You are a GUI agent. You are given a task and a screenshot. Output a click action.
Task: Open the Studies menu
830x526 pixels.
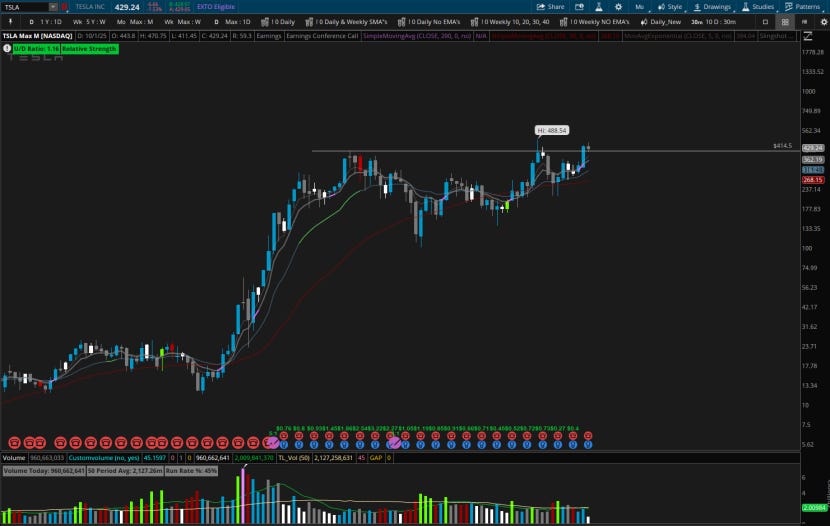tap(758, 7)
